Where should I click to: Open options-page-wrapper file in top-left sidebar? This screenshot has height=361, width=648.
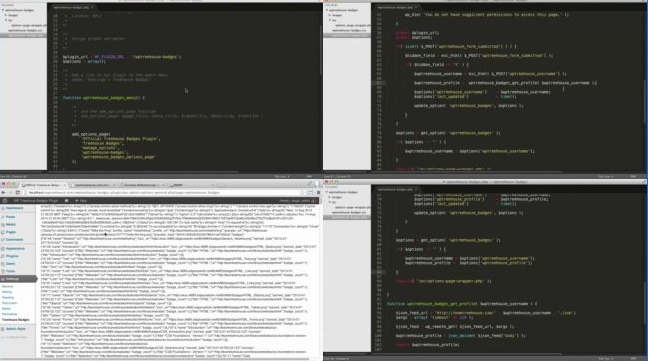click(x=28, y=25)
